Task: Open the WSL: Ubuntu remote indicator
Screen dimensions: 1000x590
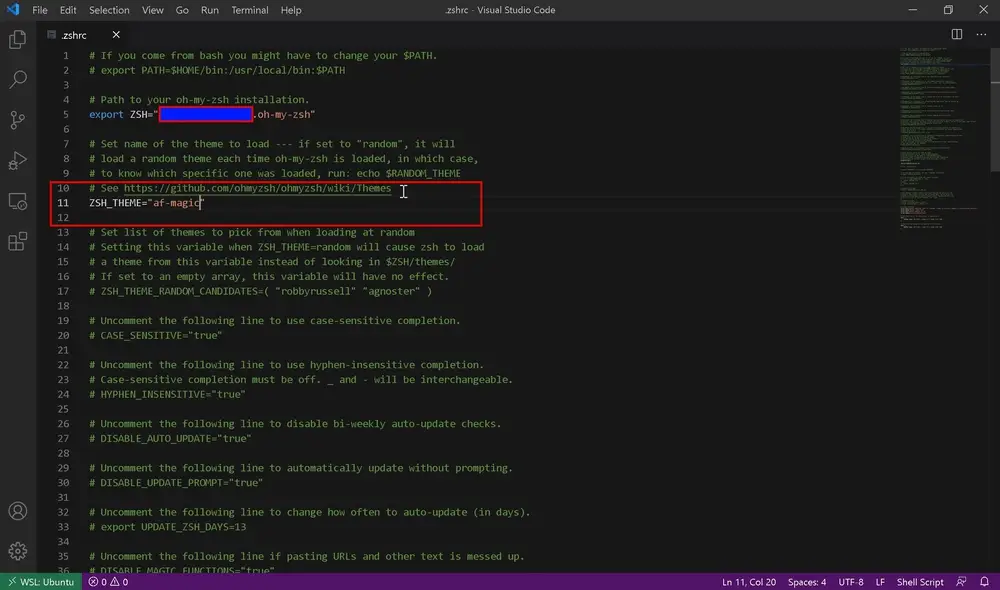Action: [x=41, y=582]
